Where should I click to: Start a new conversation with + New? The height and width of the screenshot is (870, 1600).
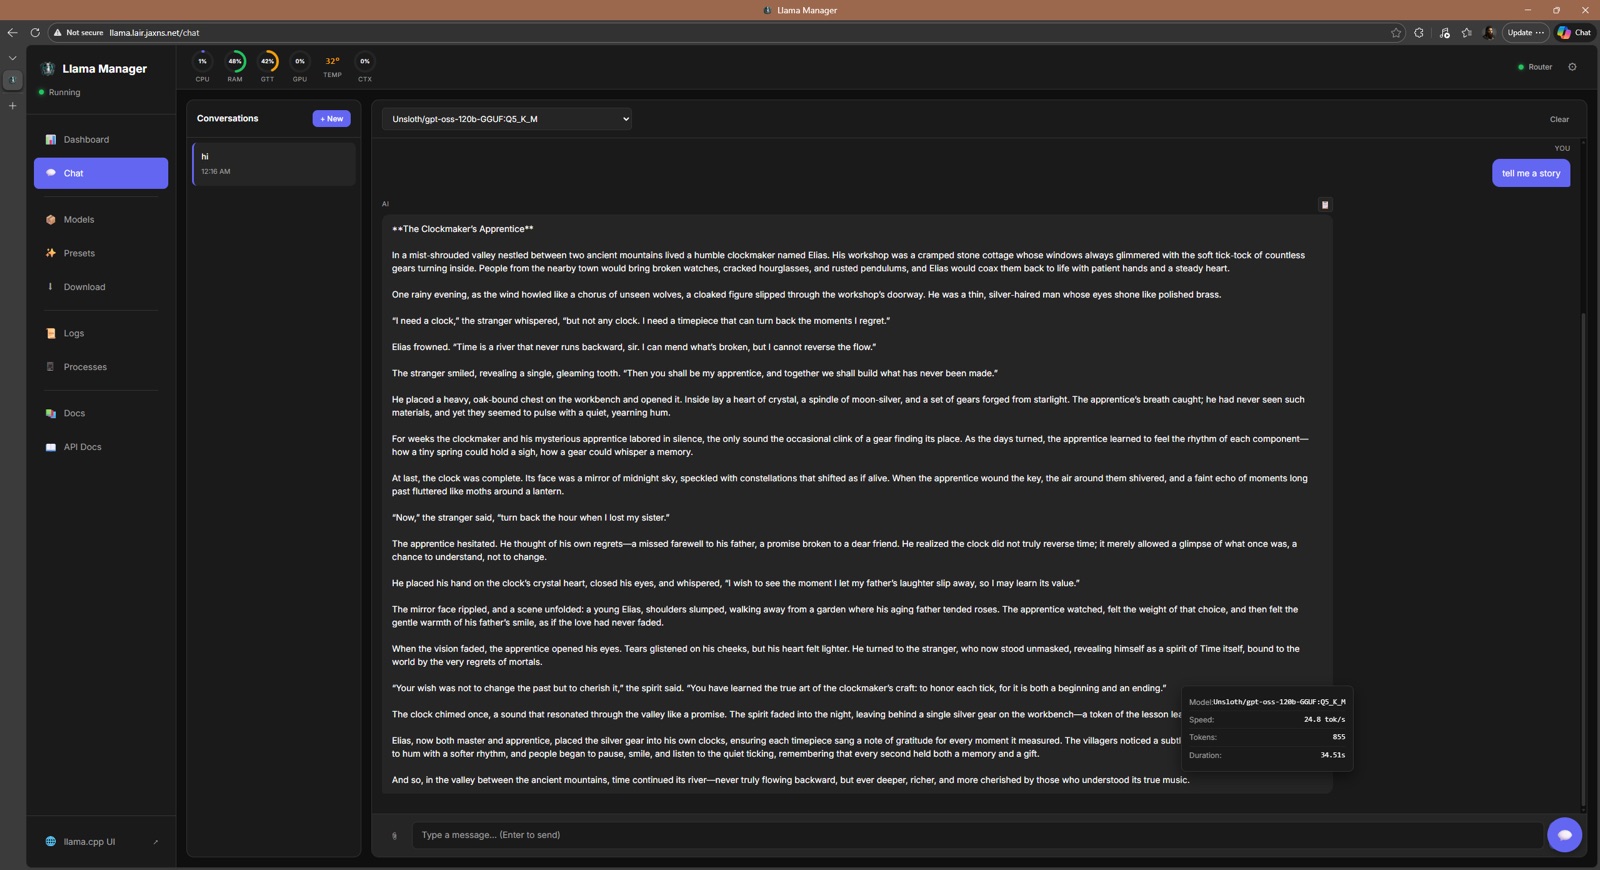(331, 119)
